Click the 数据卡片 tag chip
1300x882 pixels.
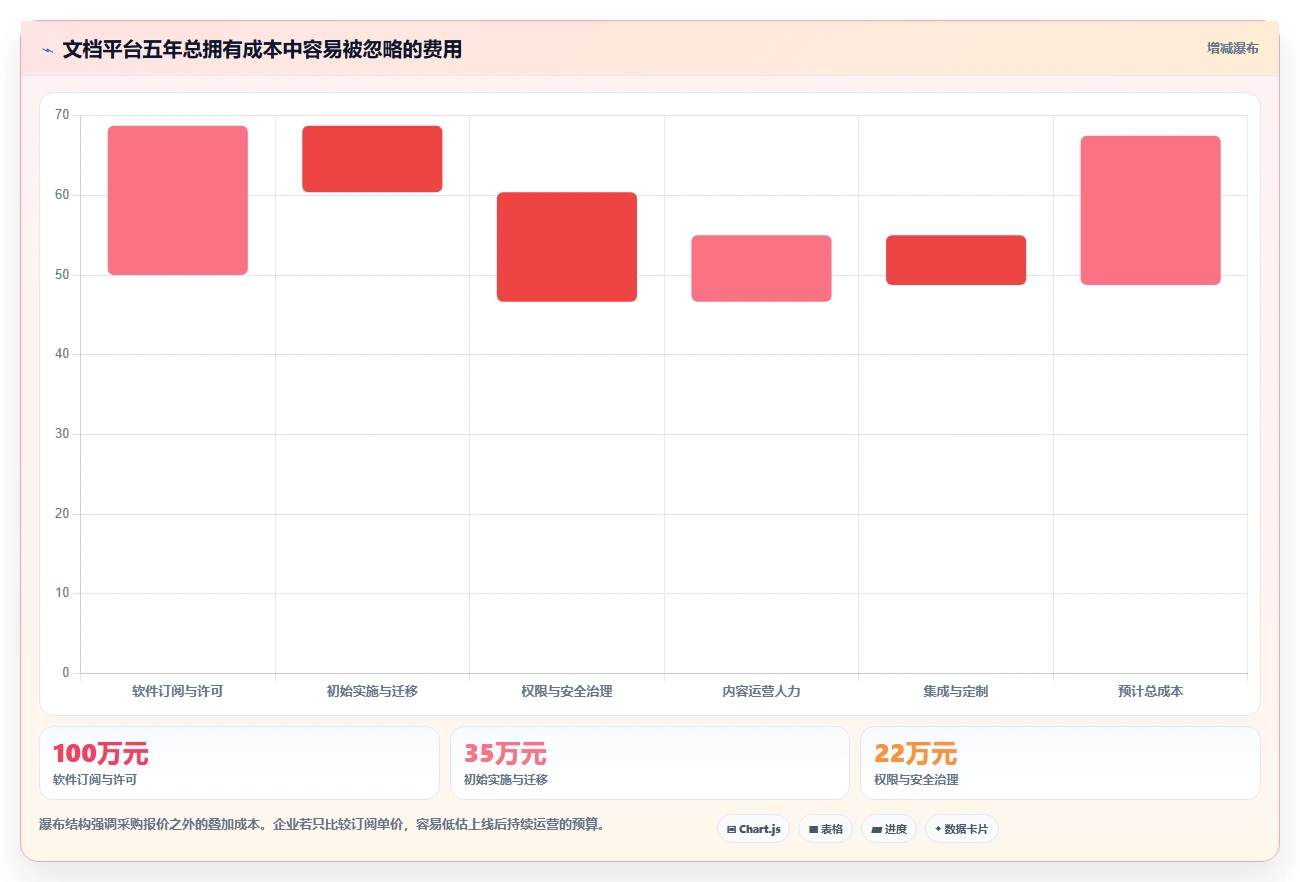(961, 829)
